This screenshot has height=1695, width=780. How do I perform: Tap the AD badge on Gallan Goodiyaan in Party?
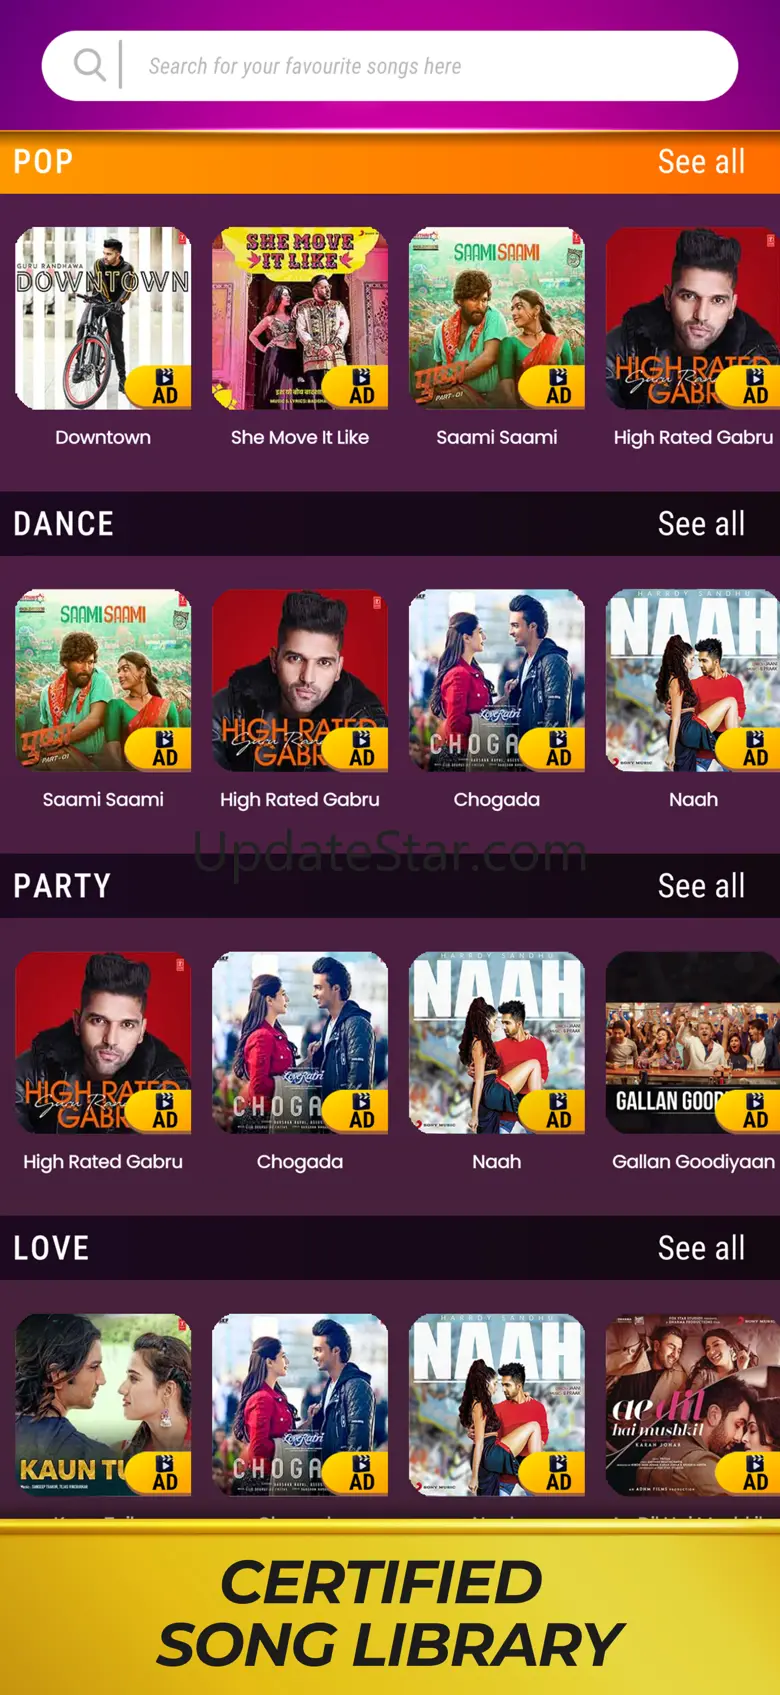(x=750, y=1110)
